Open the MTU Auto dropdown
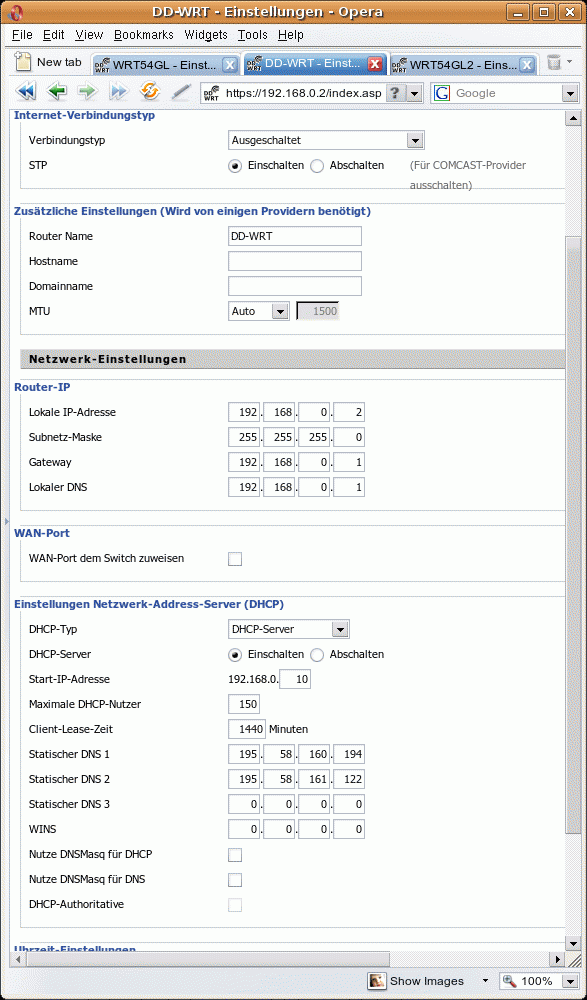The height and width of the screenshot is (1000, 587). (x=259, y=311)
